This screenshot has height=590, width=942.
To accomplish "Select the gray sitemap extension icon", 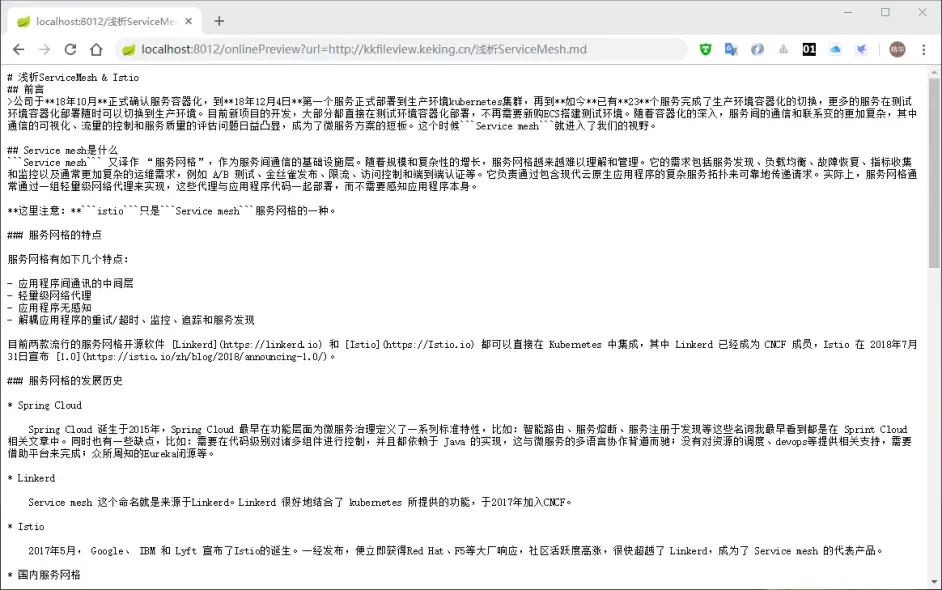I will (x=783, y=48).
